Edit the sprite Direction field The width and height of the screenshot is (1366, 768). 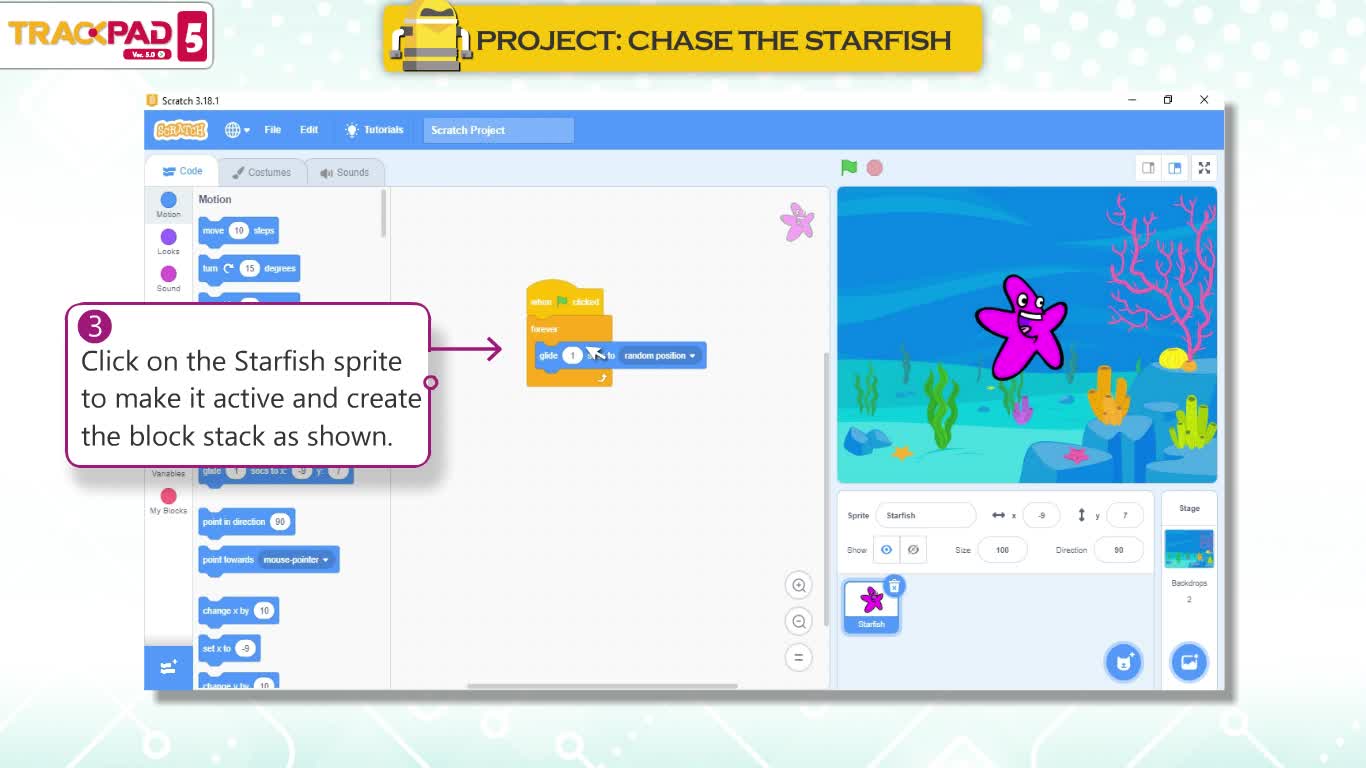(x=1118, y=550)
